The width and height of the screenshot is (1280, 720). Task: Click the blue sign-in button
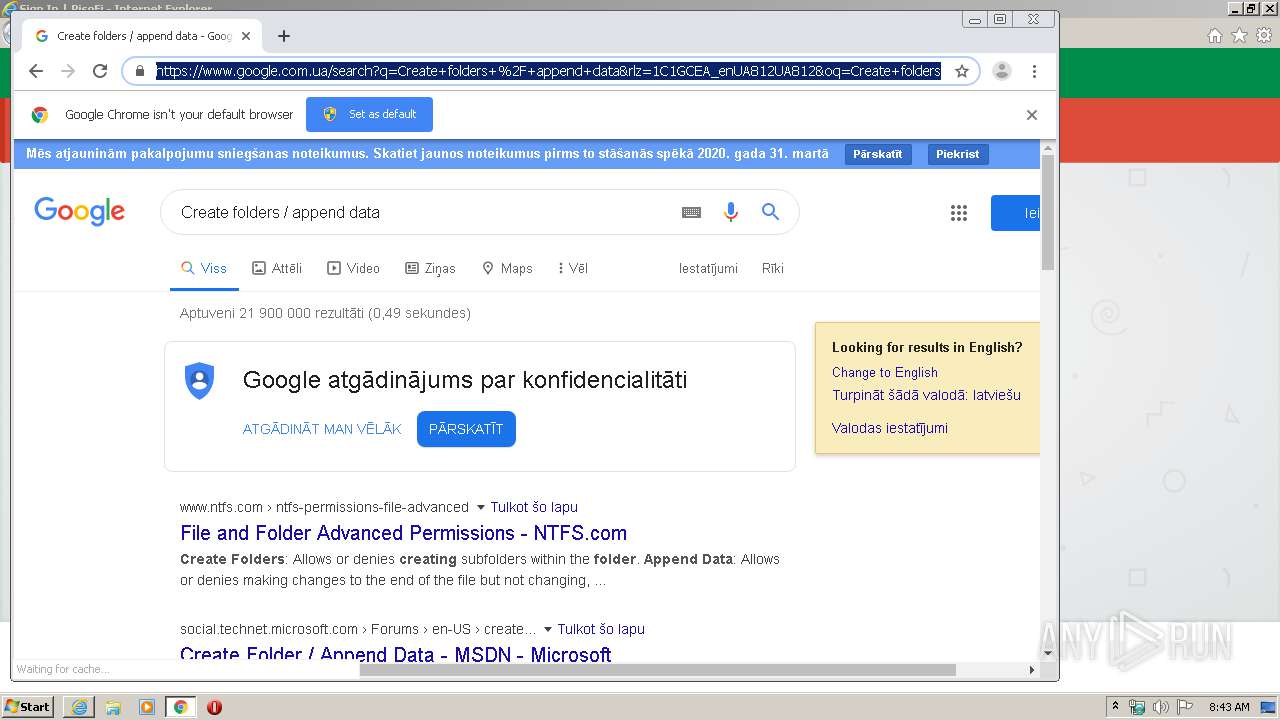1015,213
